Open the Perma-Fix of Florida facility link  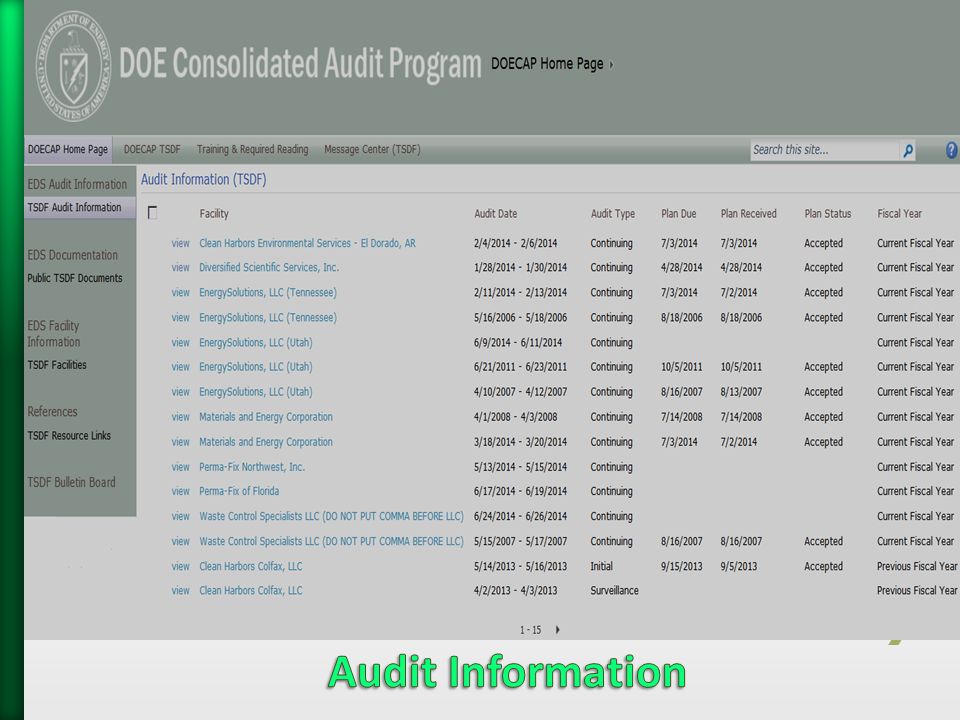coord(239,491)
